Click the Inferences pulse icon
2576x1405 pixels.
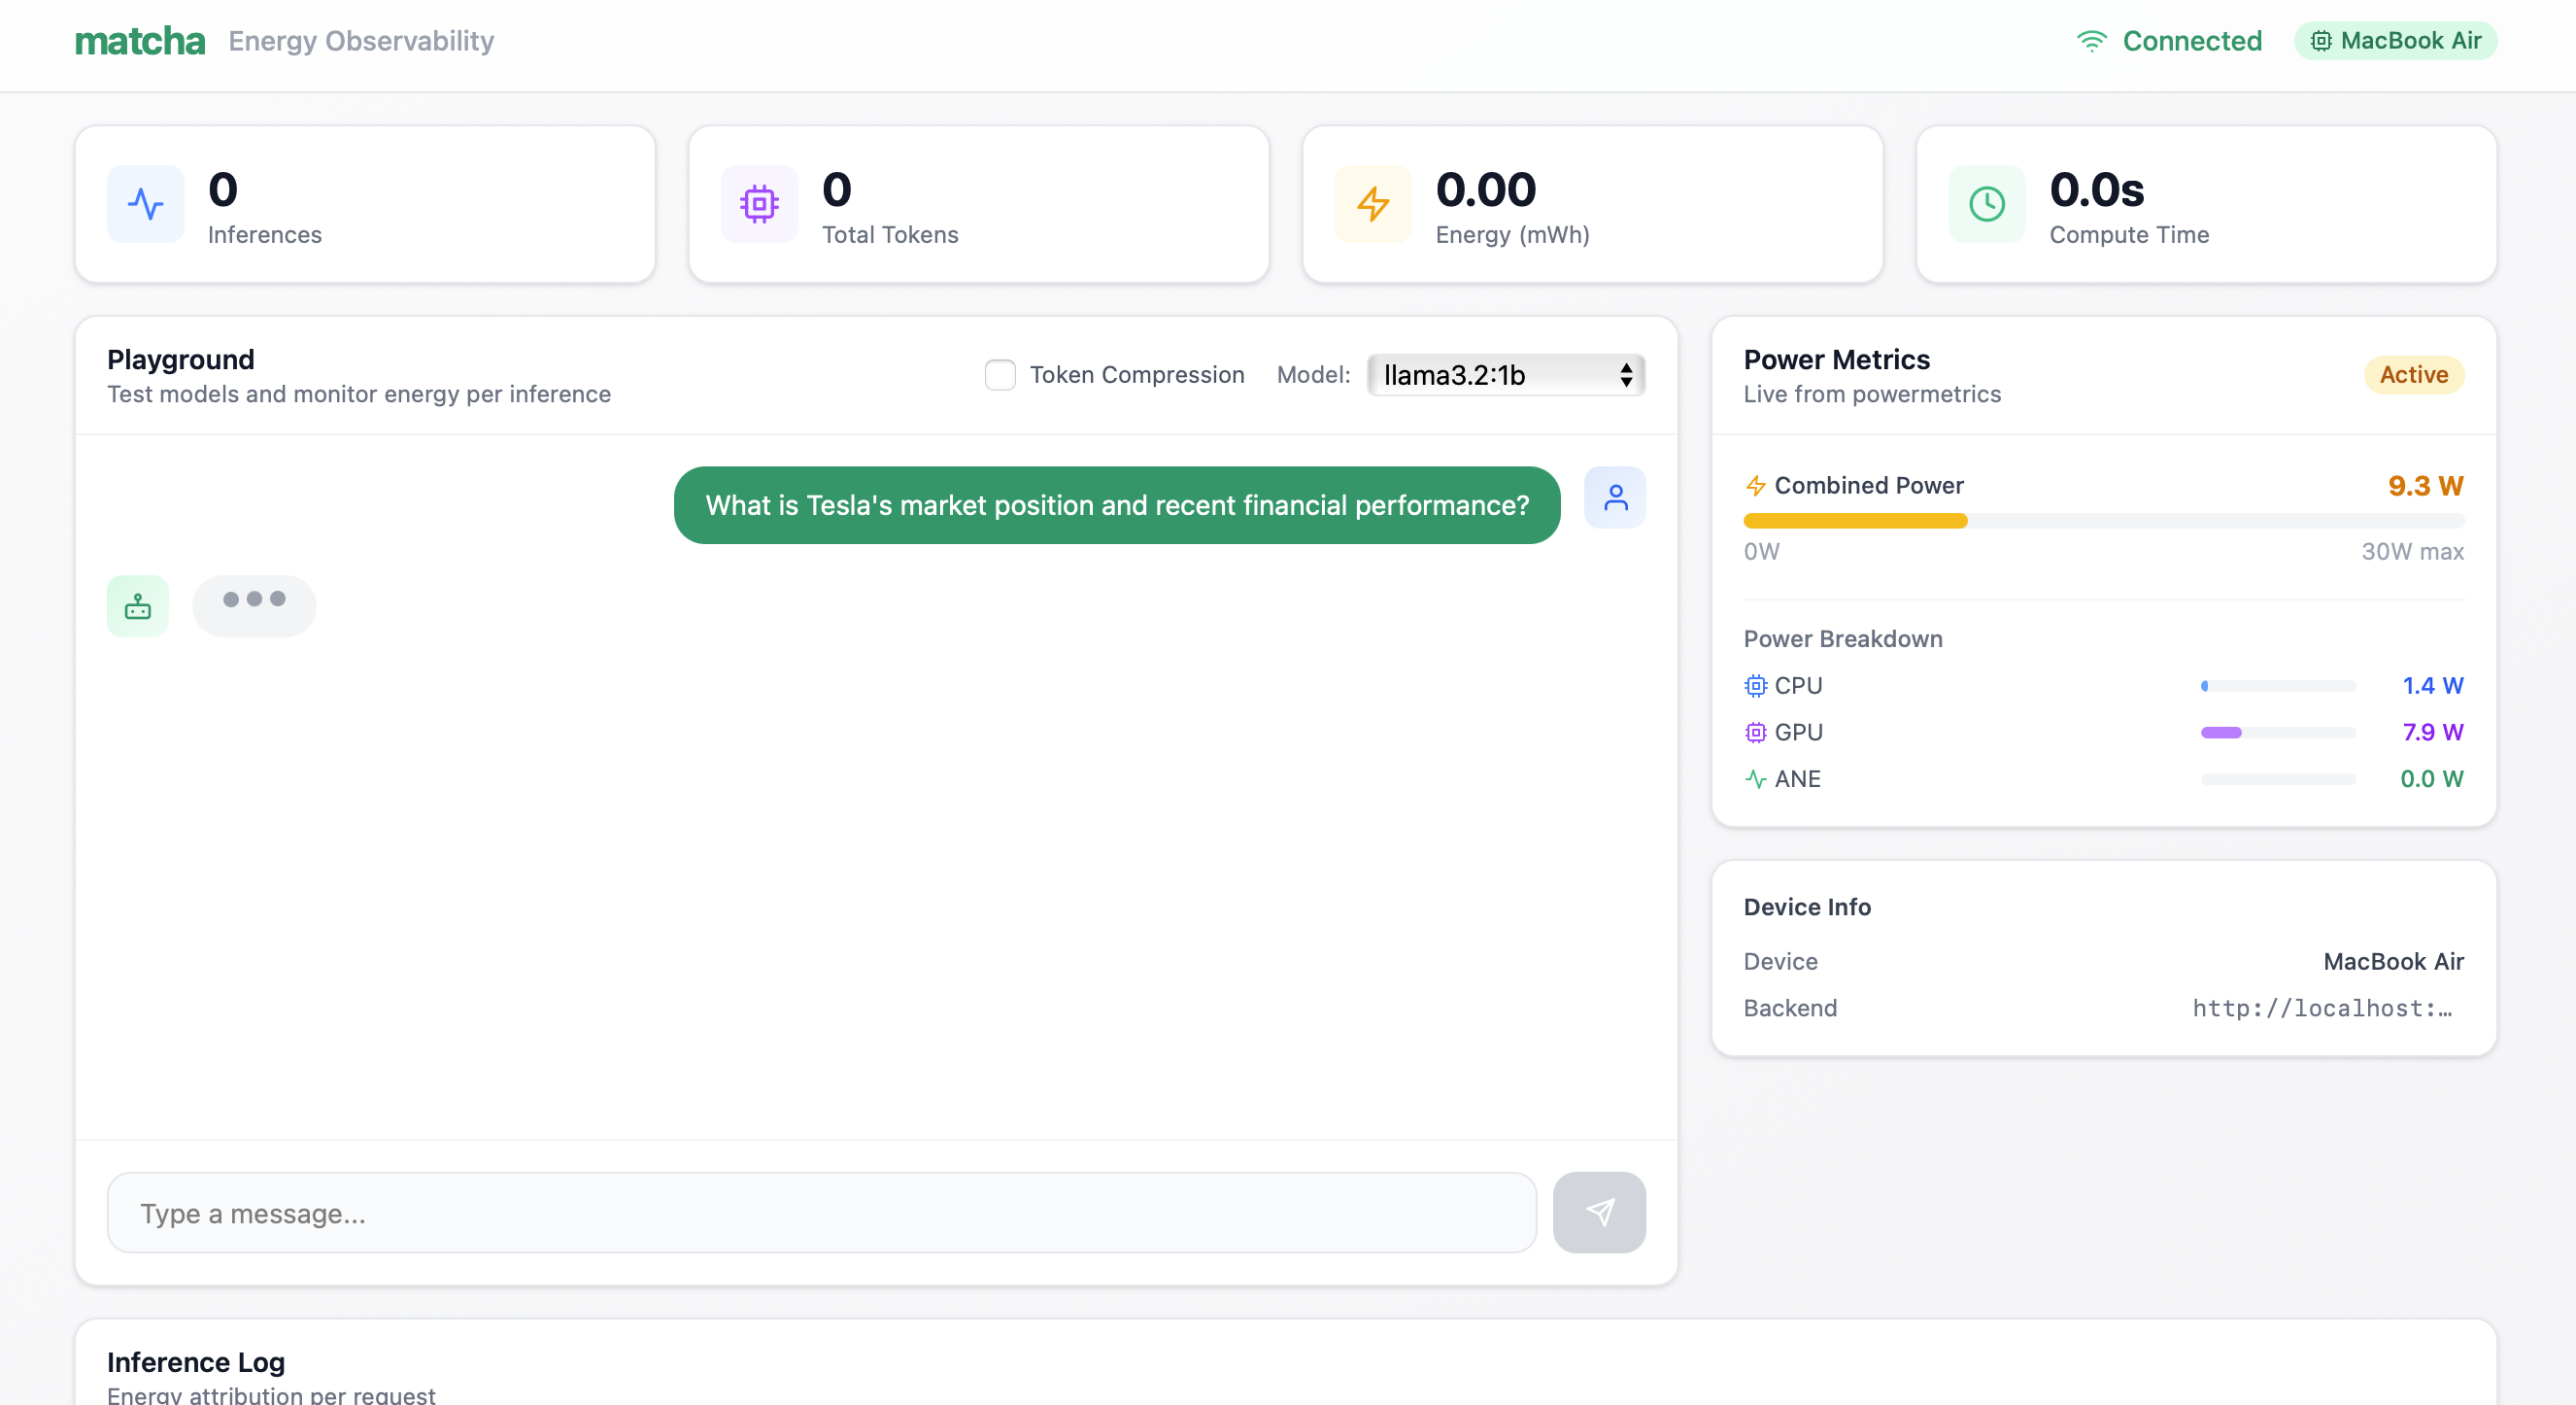145,204
